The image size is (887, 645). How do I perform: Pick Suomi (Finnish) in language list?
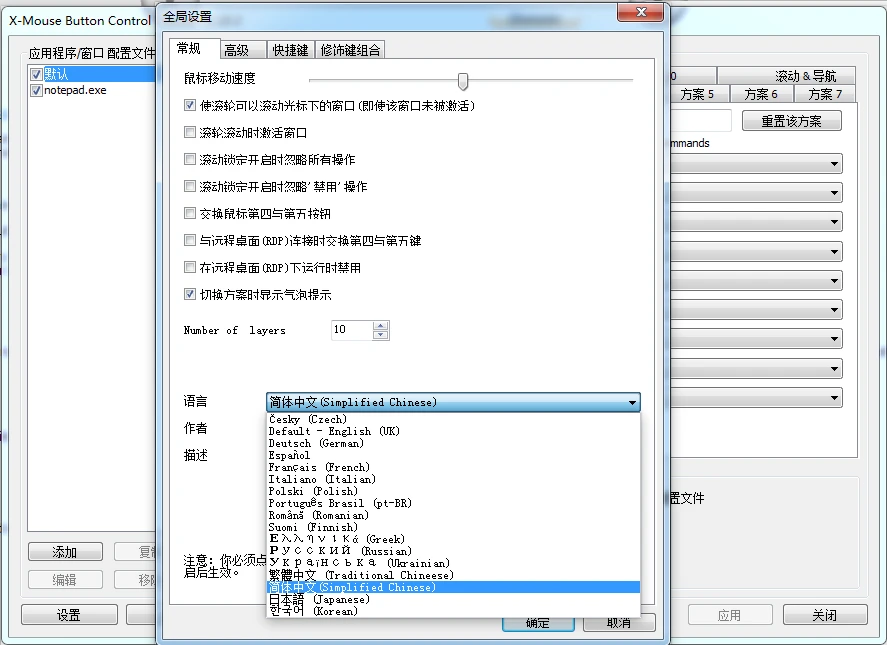[453, 527]
